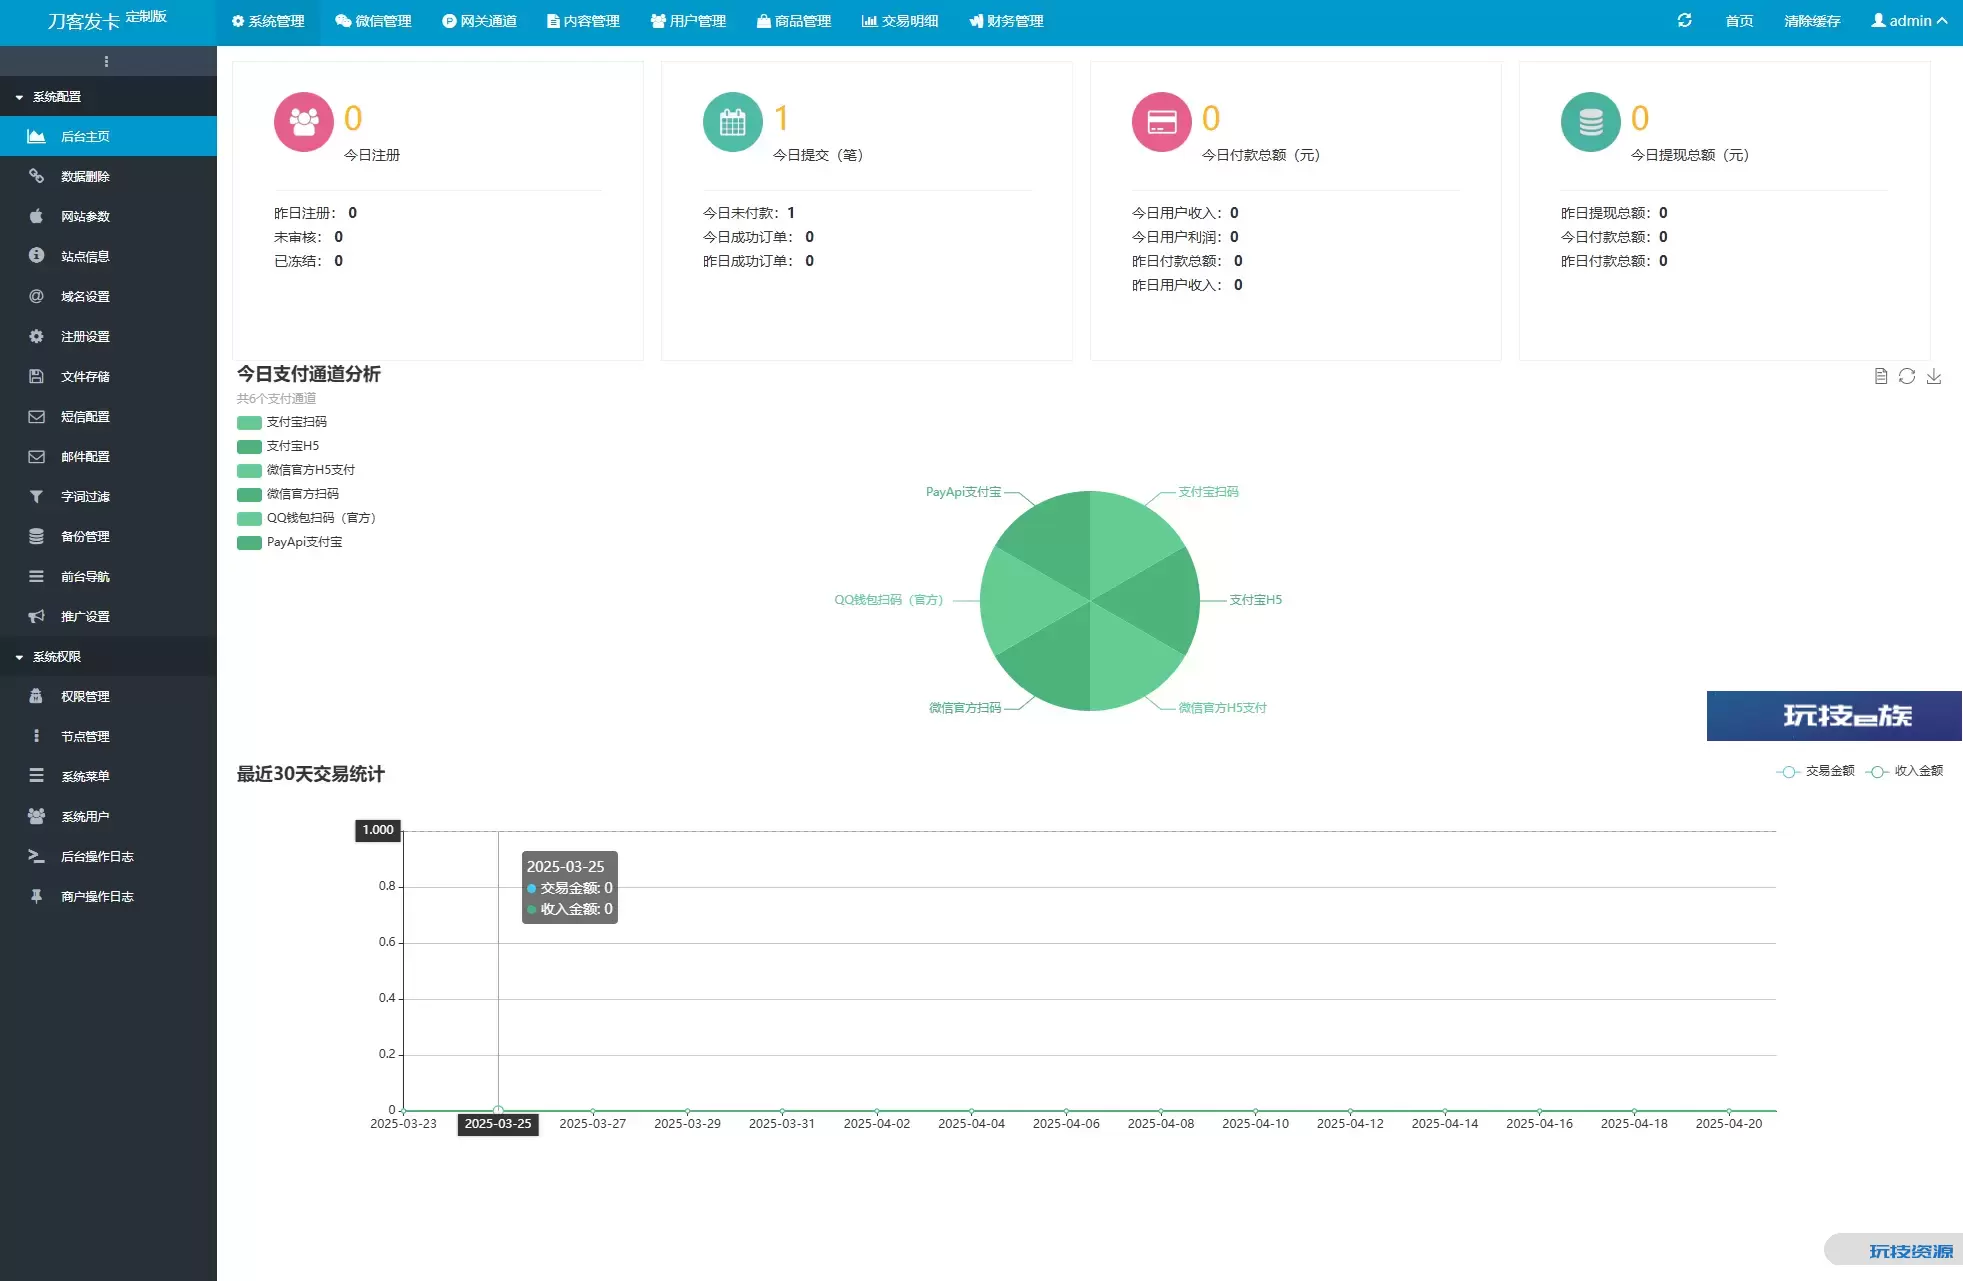
Task: Open the 网关通道 top menu
Action: click(479, 21)
